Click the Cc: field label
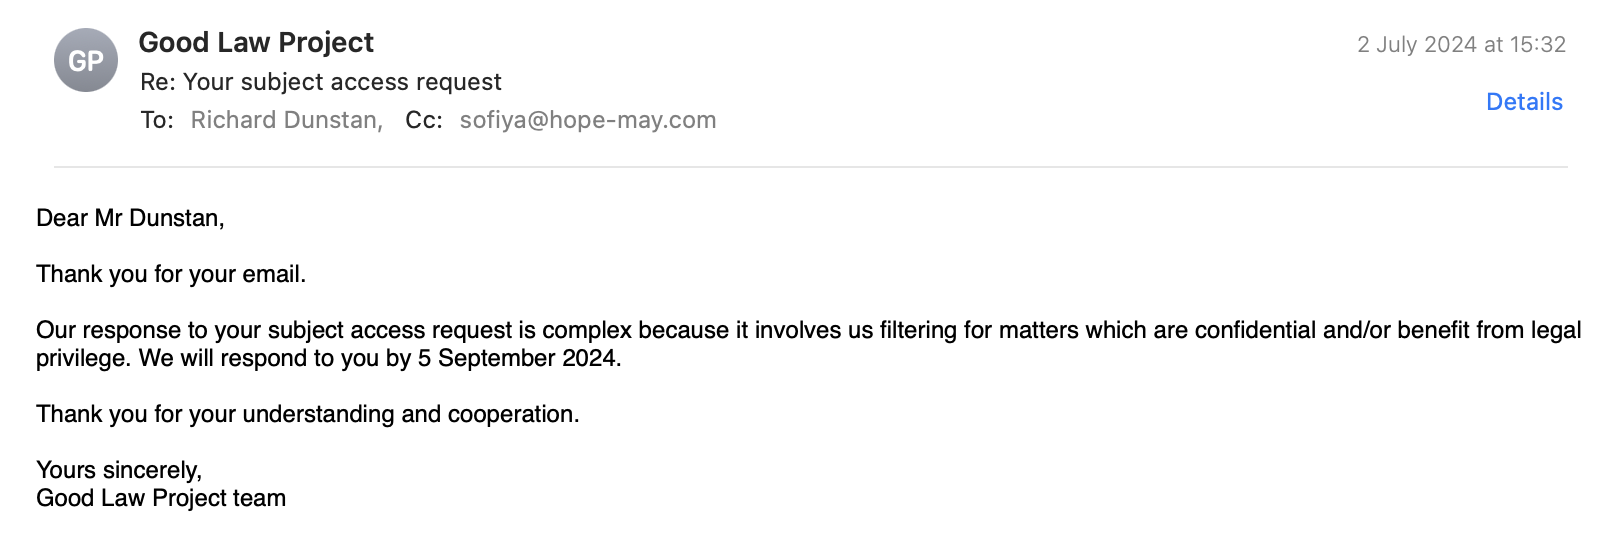 [x=424, y=120]
